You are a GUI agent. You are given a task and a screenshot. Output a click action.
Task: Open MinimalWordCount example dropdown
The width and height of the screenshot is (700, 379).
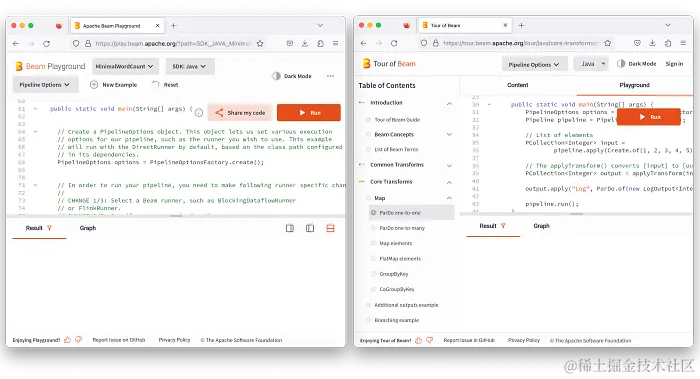click(x=124, y=66)
